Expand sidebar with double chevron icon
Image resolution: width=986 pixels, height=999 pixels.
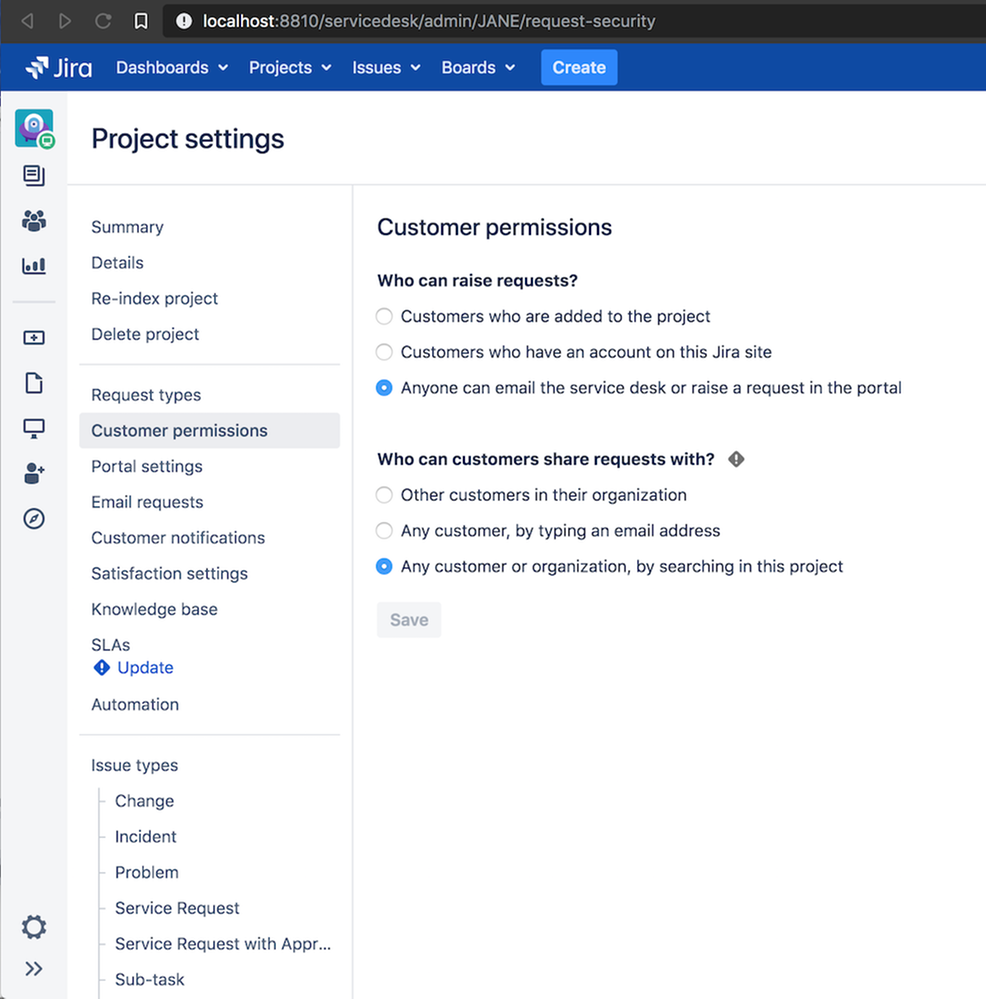coord(34,969)
